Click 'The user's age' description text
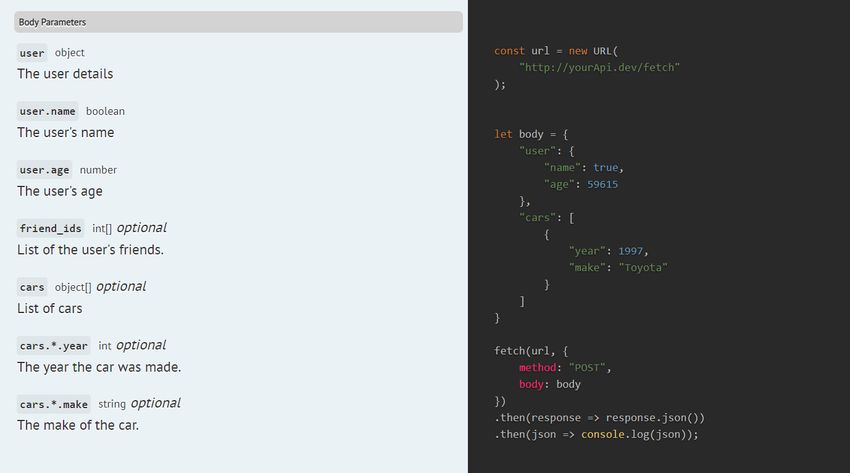Screen dimensions: 850x473 coord(60,191)
